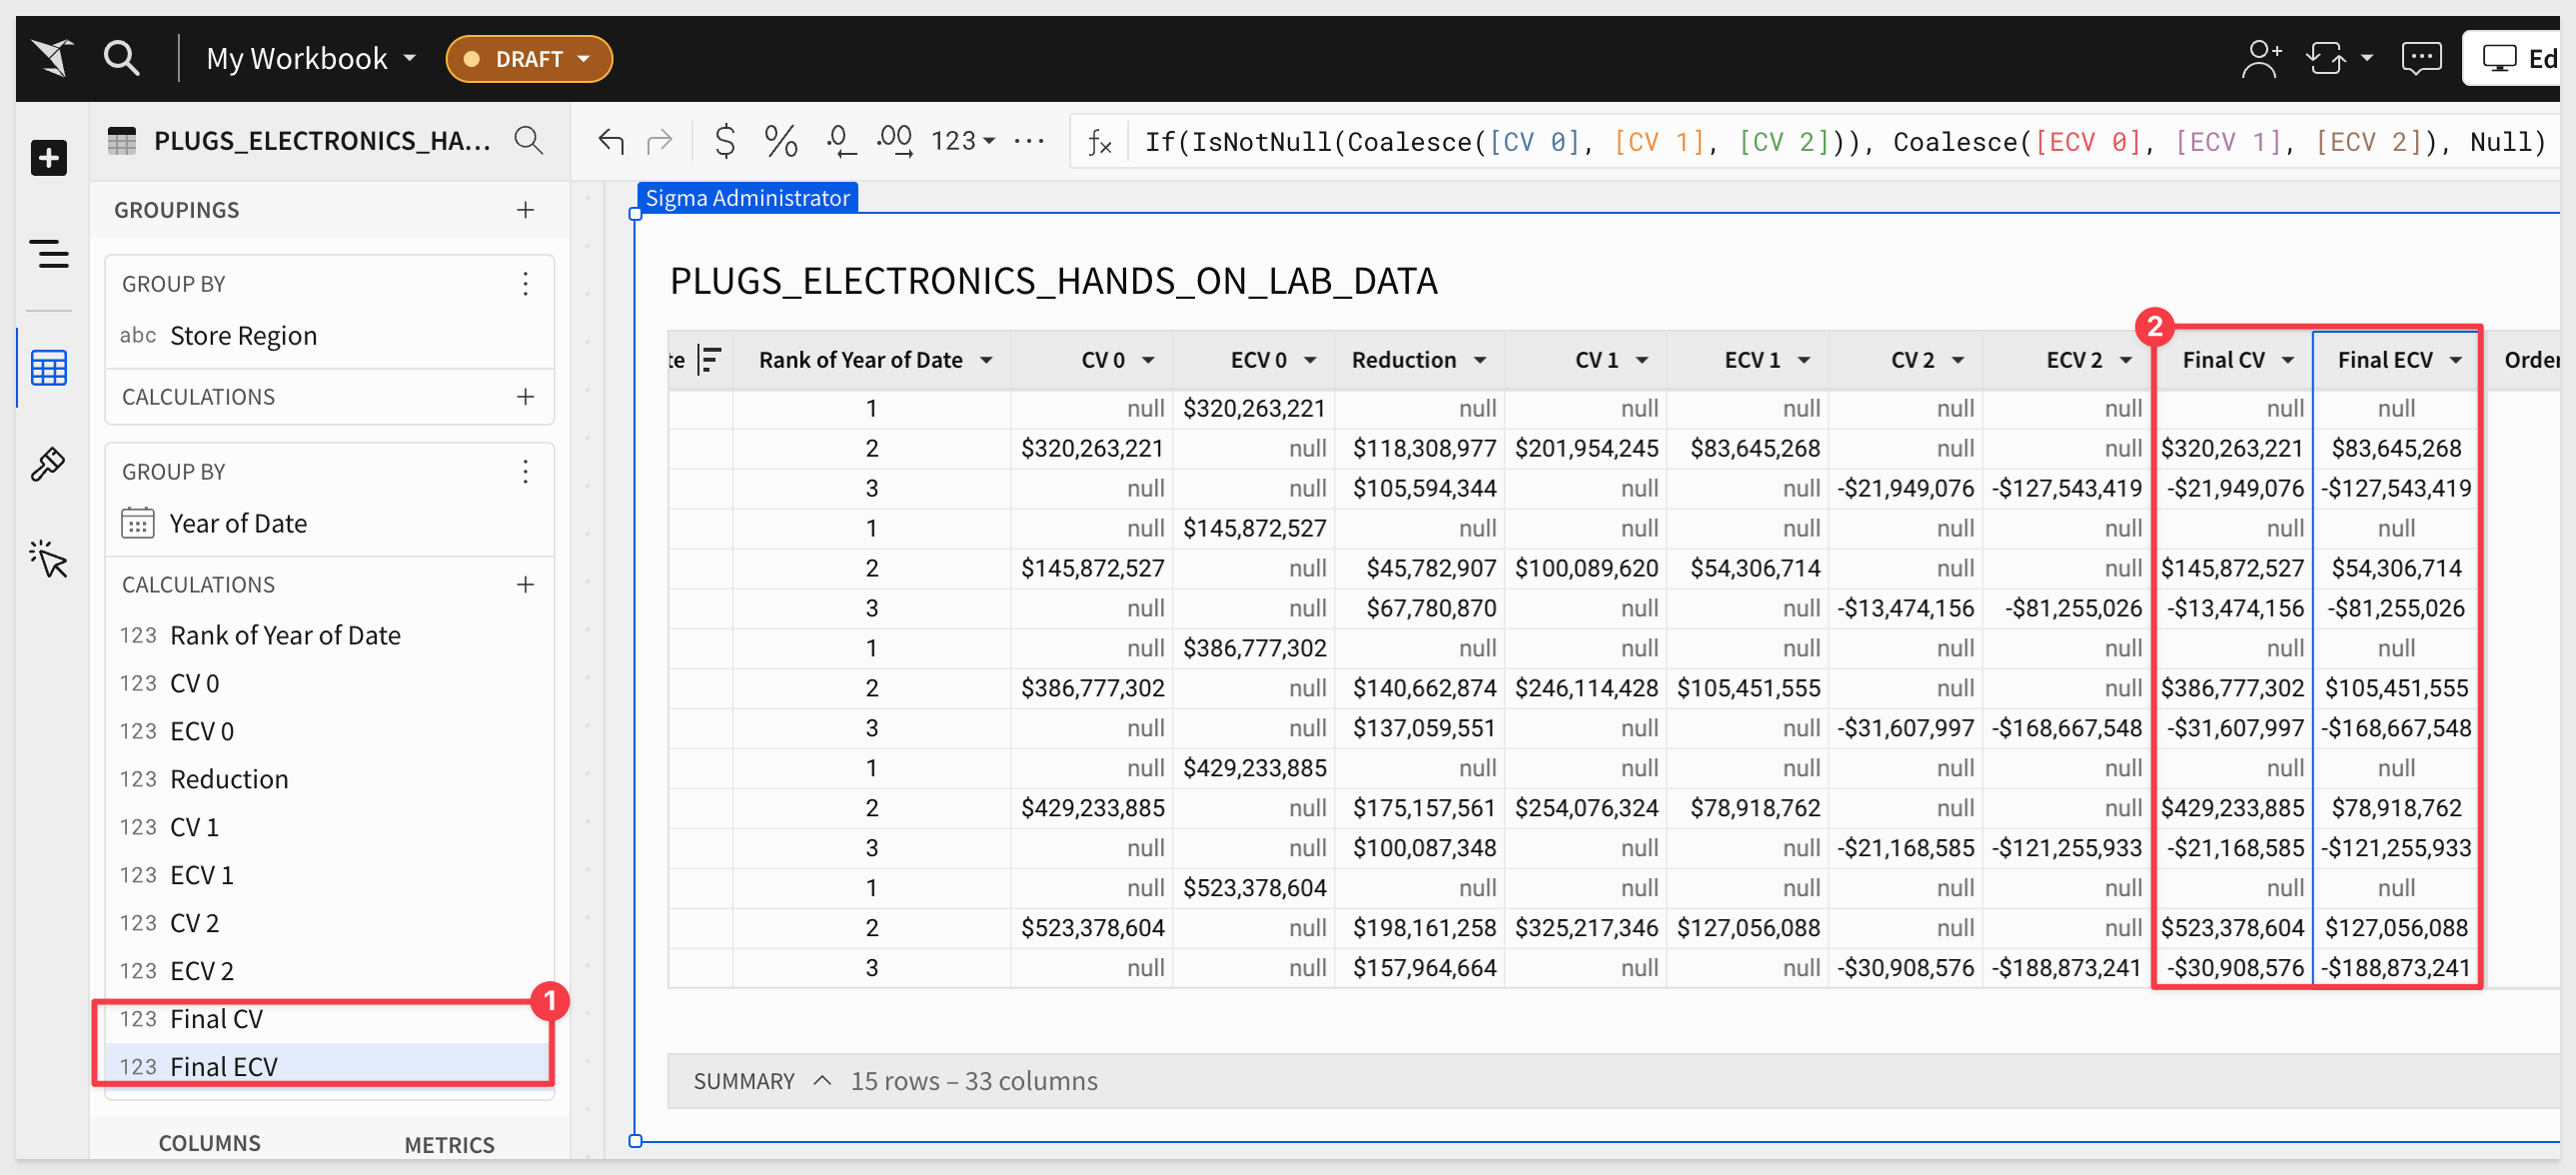The width and height of the screenshot is (2576, 1175).
Task: Apply percent format in the toolbar
Action: [780, 141]
